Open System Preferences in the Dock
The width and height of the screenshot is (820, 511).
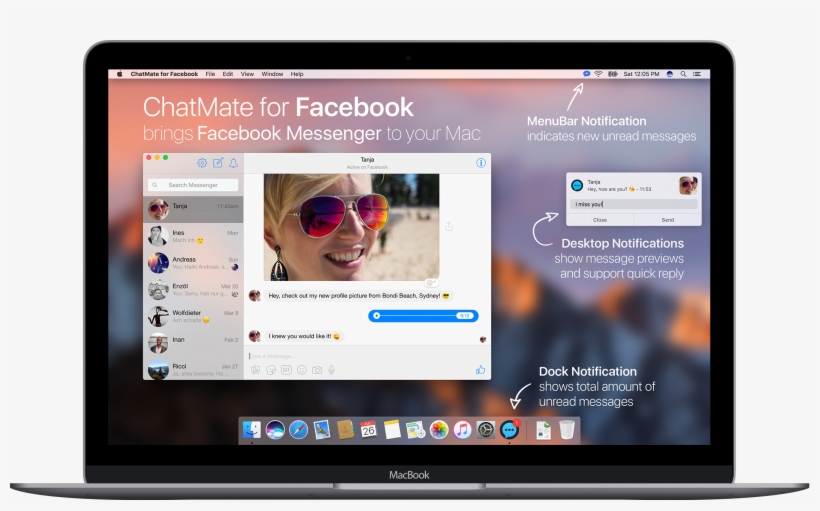[x=486, y=430]
